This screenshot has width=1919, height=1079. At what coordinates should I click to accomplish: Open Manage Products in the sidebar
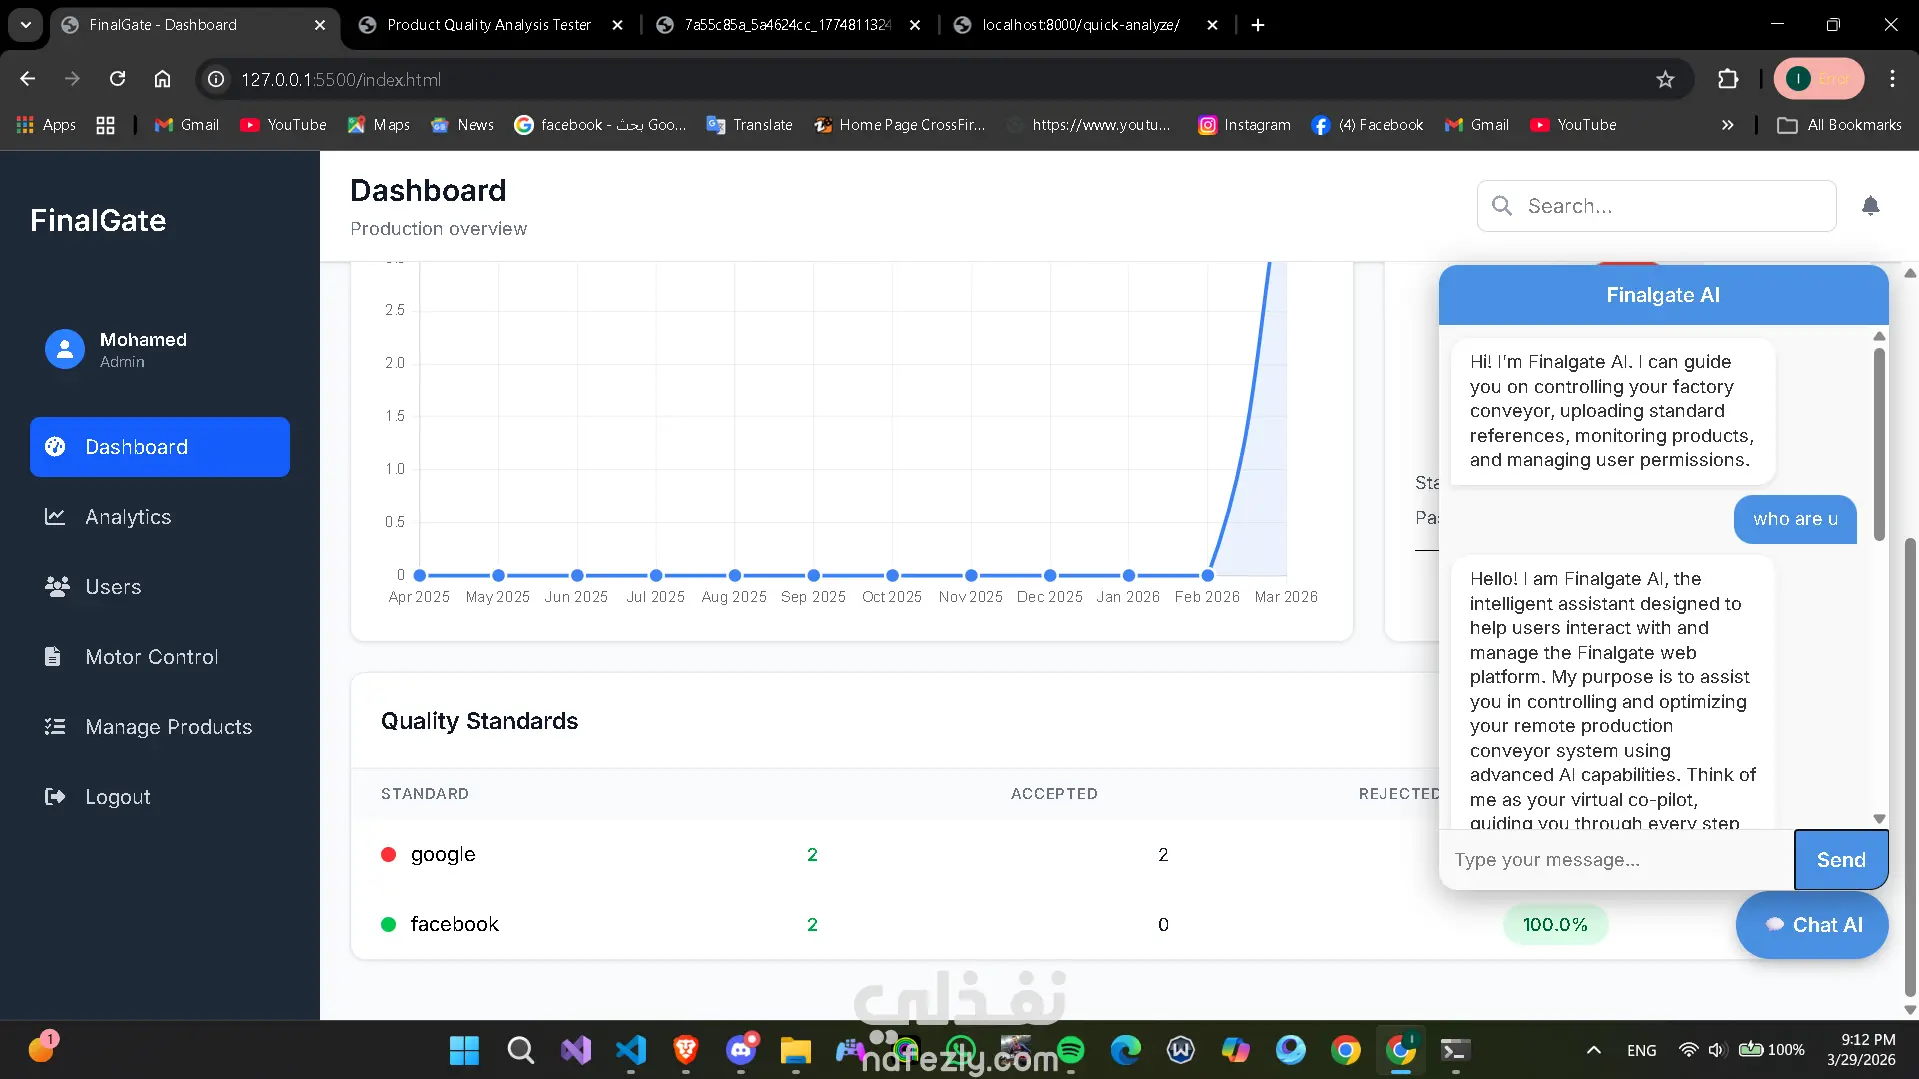click(x=160, y=727)
